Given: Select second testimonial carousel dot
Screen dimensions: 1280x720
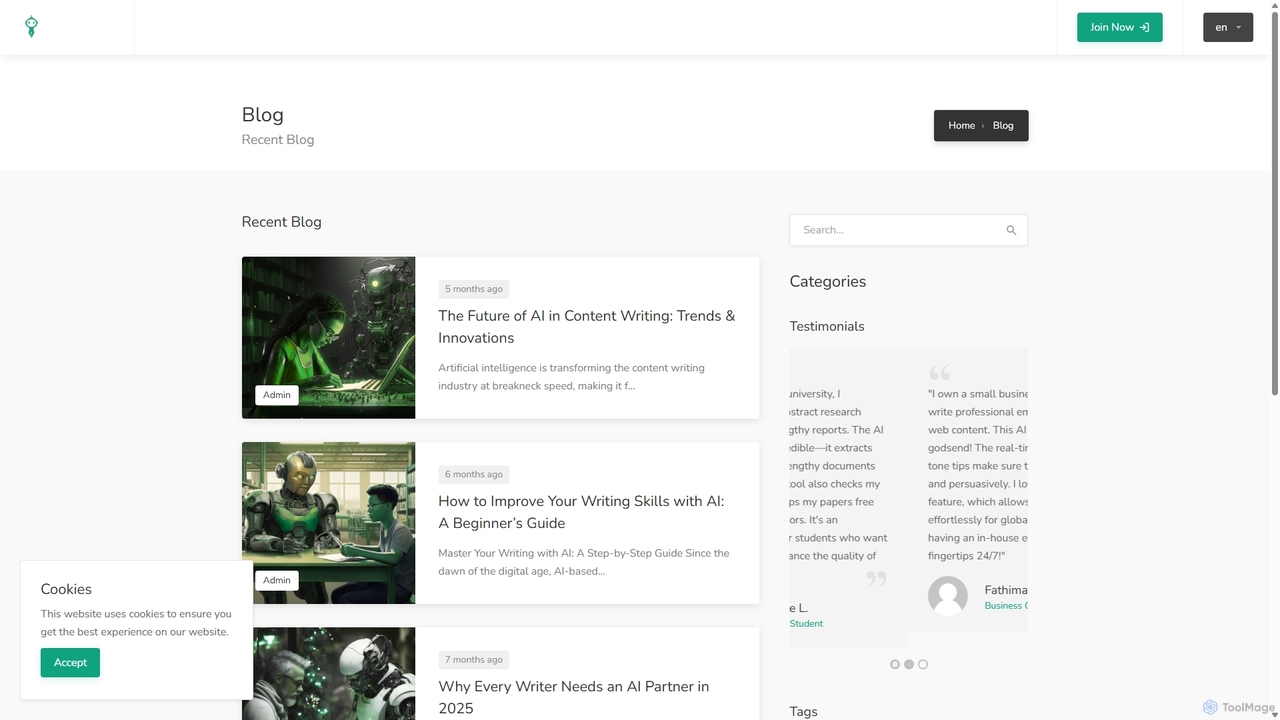Looking at the screenshot, I should point(909,664).
